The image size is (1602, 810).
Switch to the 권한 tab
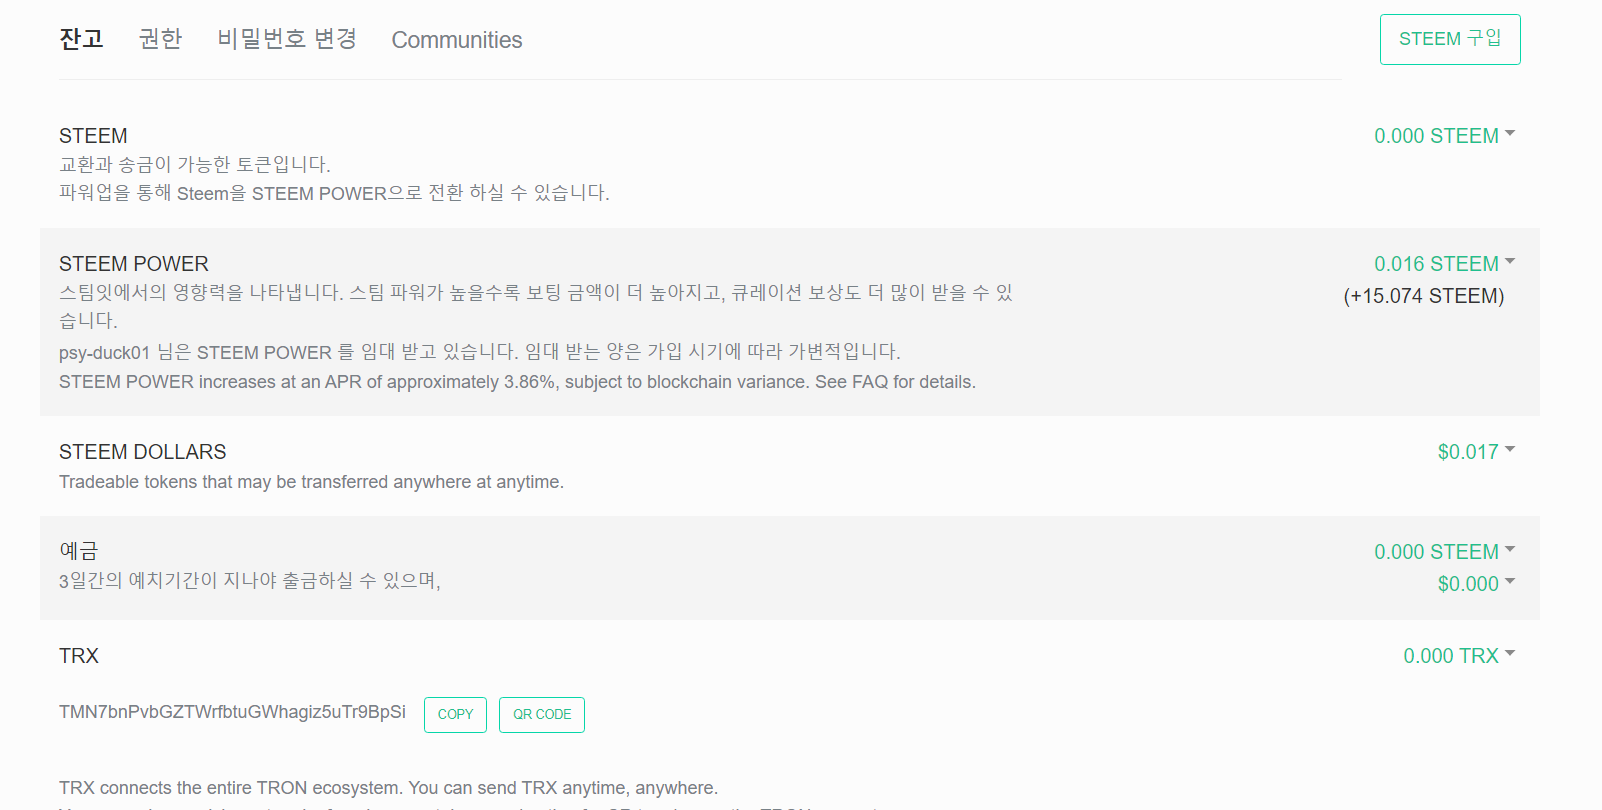click(x=160, y=39)
